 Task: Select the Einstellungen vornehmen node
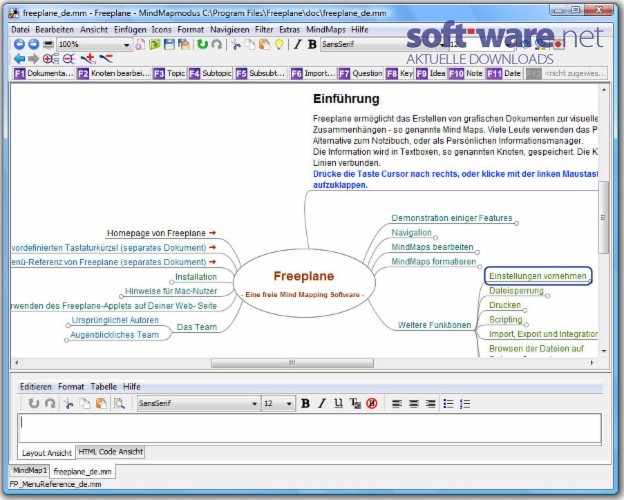click(x=538, y=276)
